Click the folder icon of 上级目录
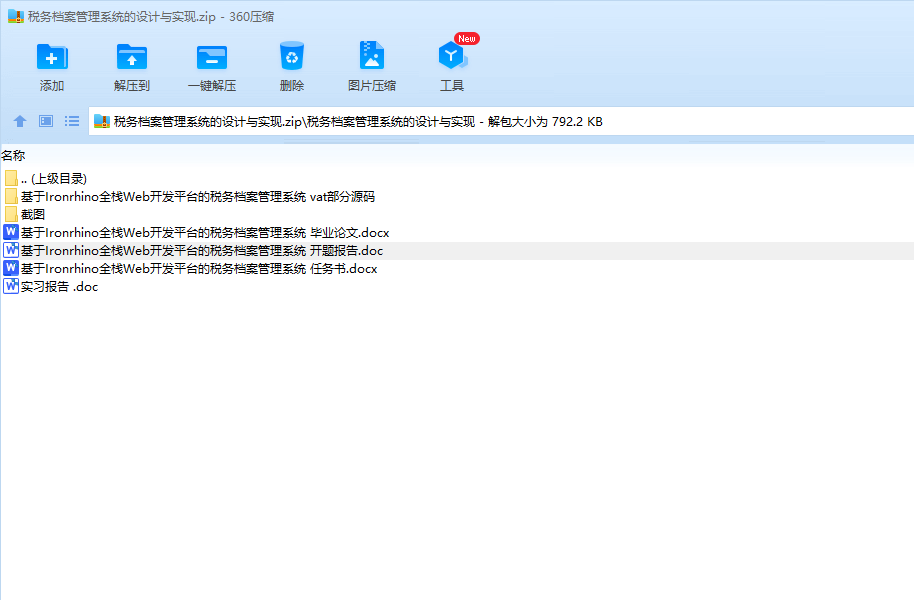 [x=10, y=178]
